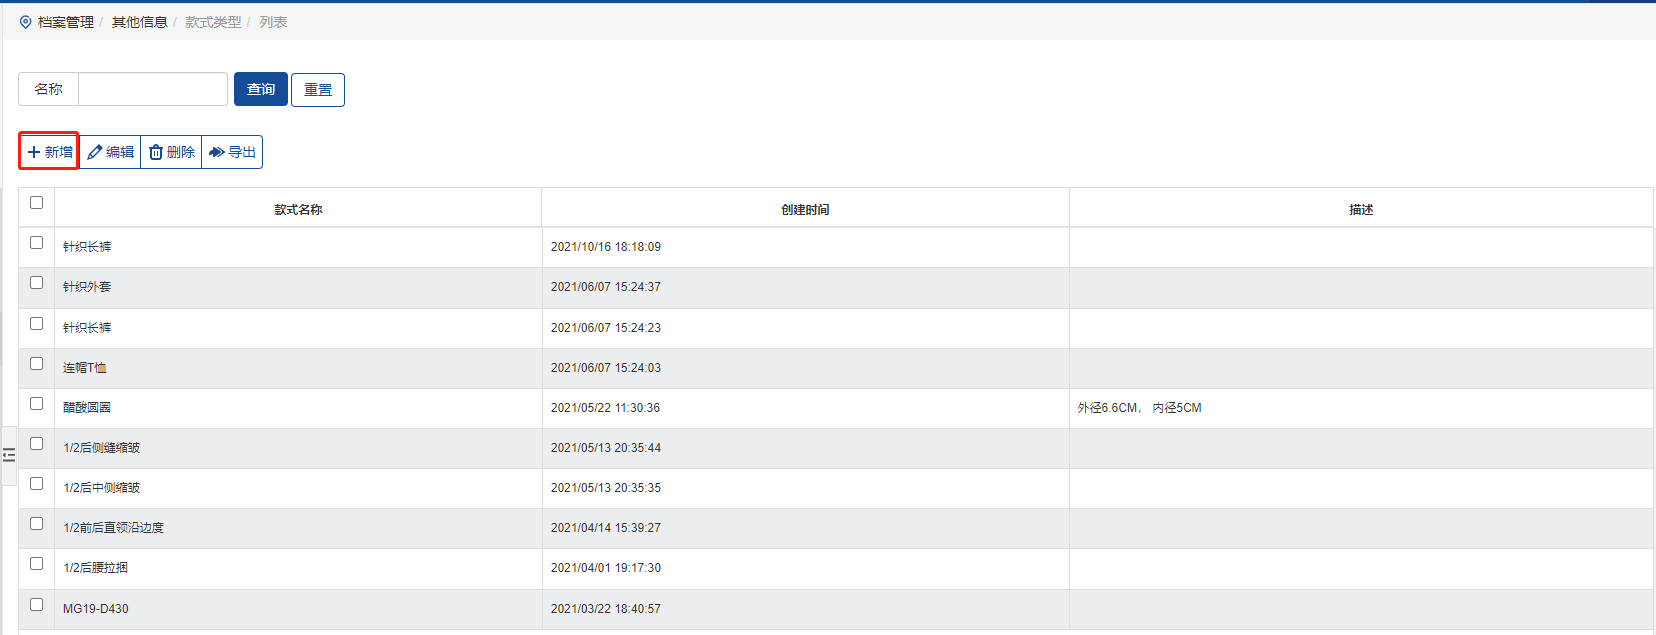Tick the MG19-D430 row checkbox
This screenshot has width=1656, height=635.
click(37, 605)
